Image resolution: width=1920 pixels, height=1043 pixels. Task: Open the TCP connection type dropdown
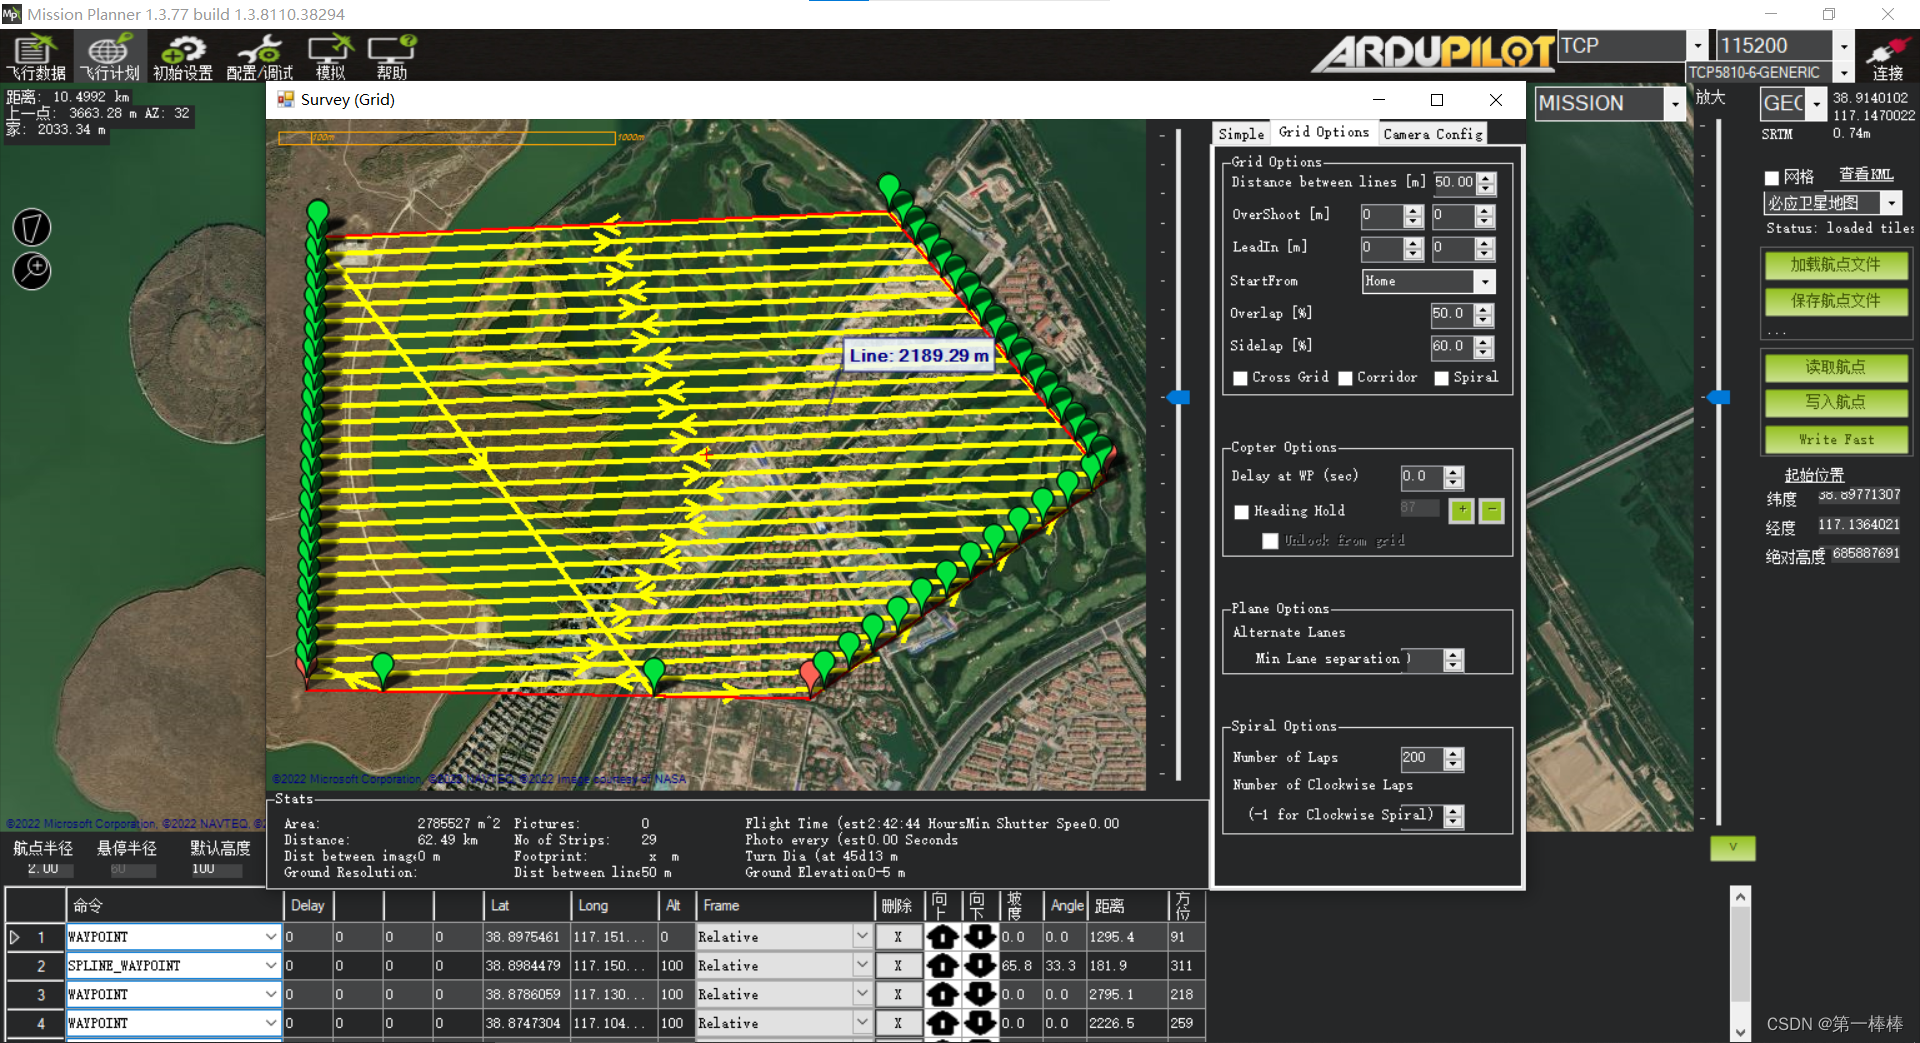click(1697, 46)
